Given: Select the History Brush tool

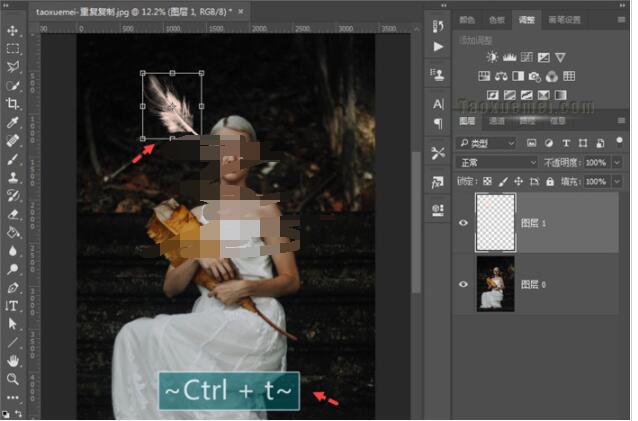Looking at the screenshot, I should point(13,196).
